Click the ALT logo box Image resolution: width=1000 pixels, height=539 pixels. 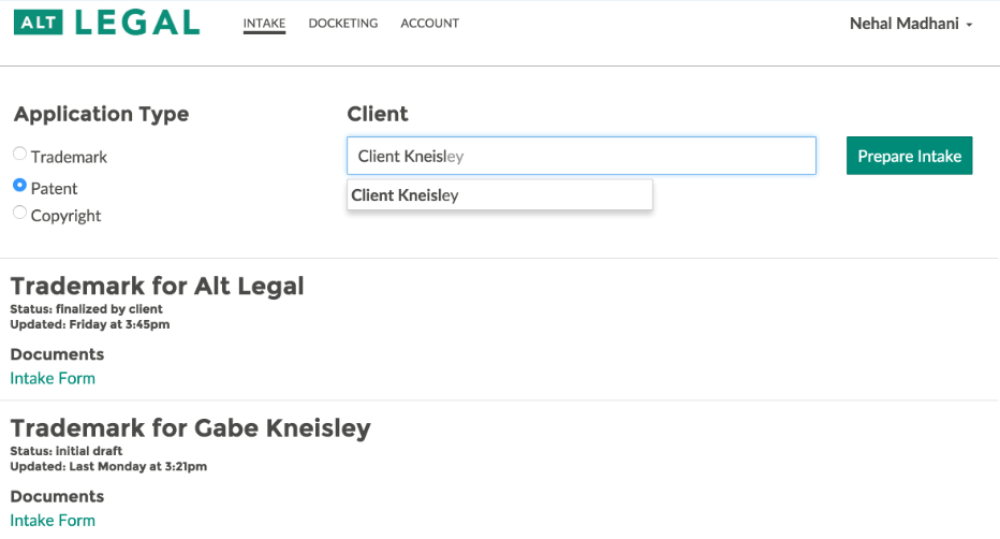[x=38, y=22]
